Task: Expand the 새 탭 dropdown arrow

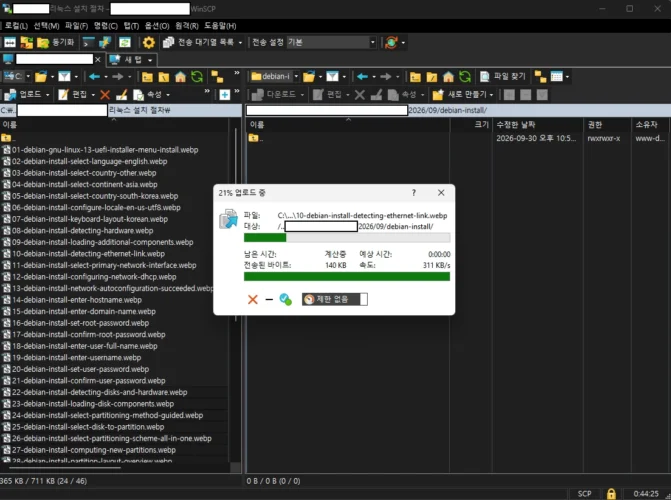Action: (x=150, y=60)
